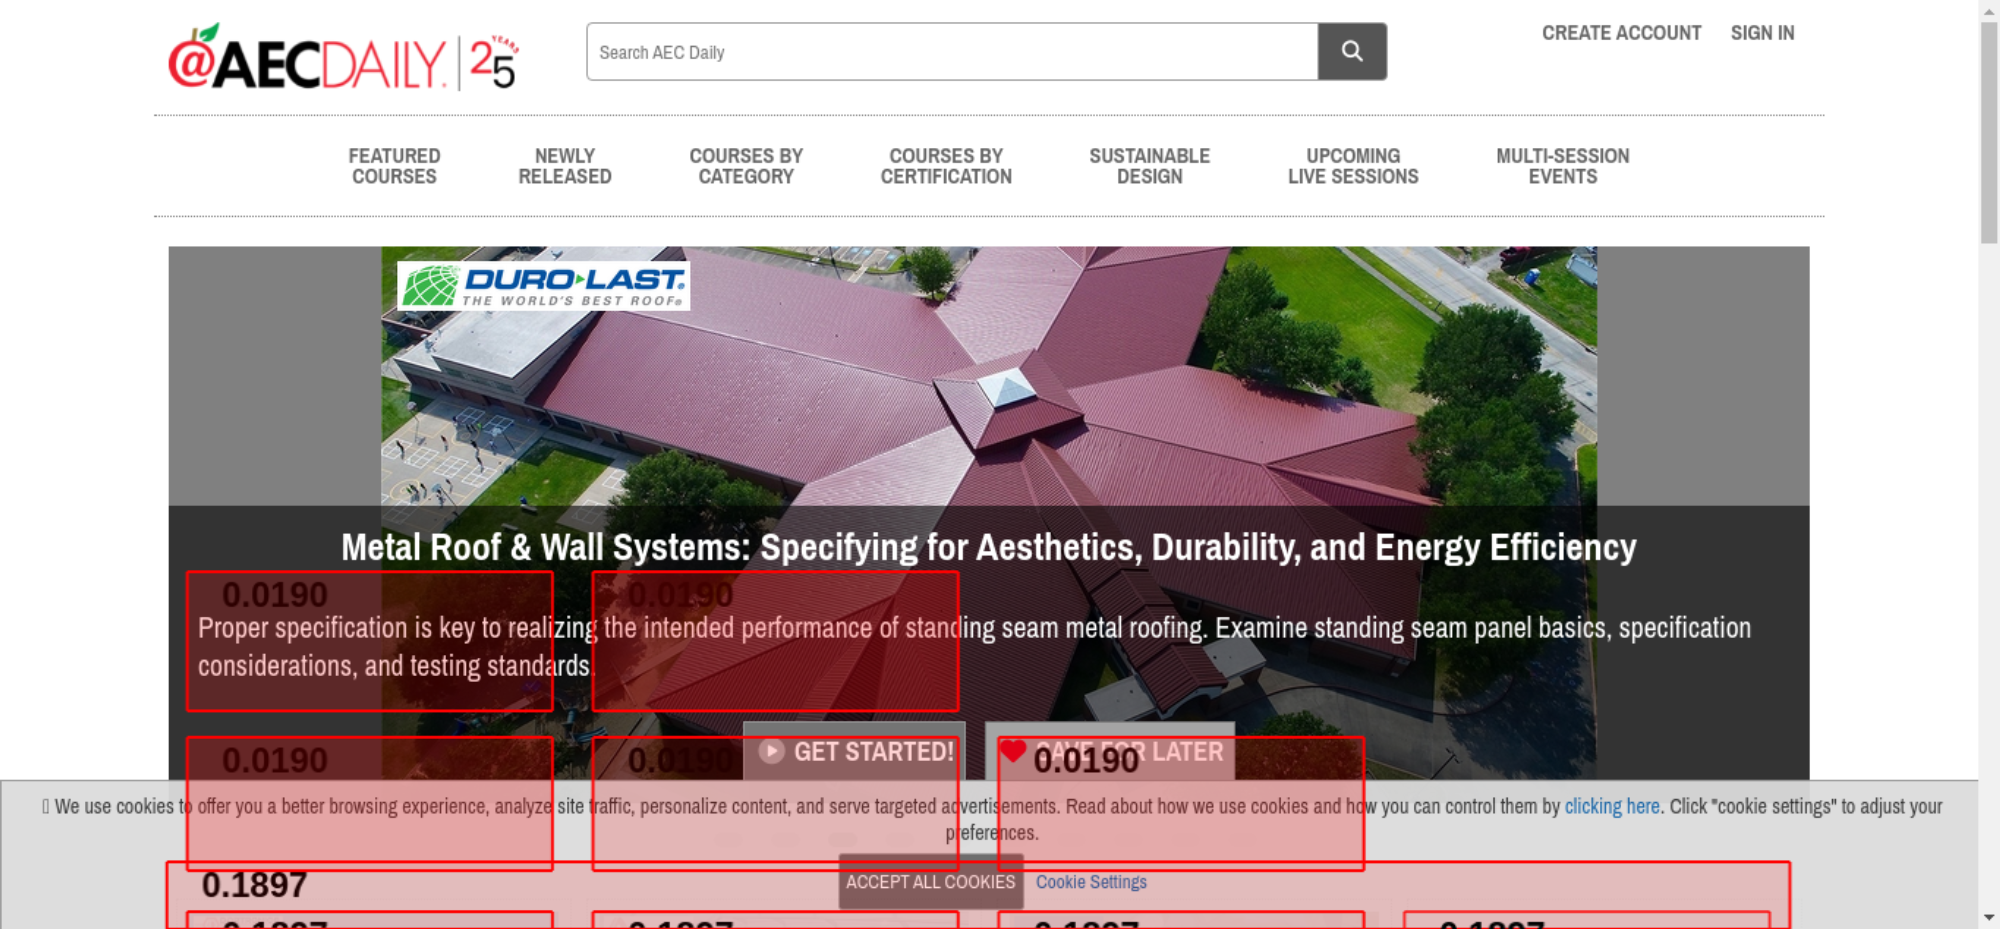Navigate to Sustainable Design
Screen dimensions: 2000x929
[1149, 166]
